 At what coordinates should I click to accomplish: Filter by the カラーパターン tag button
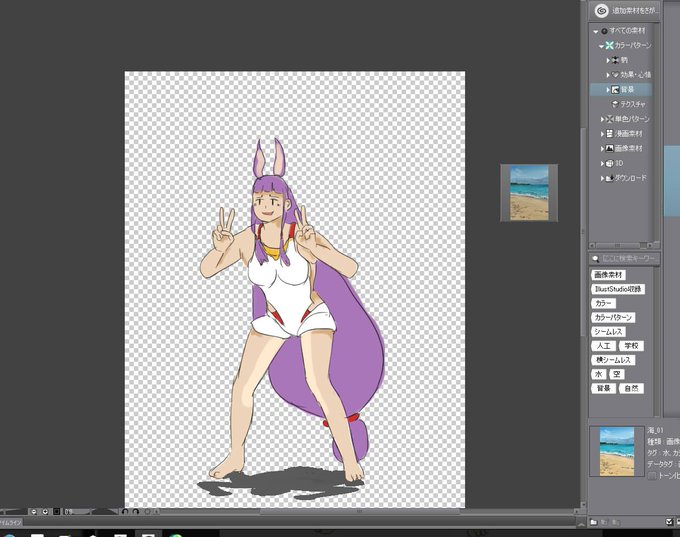(x=613, y=318)
